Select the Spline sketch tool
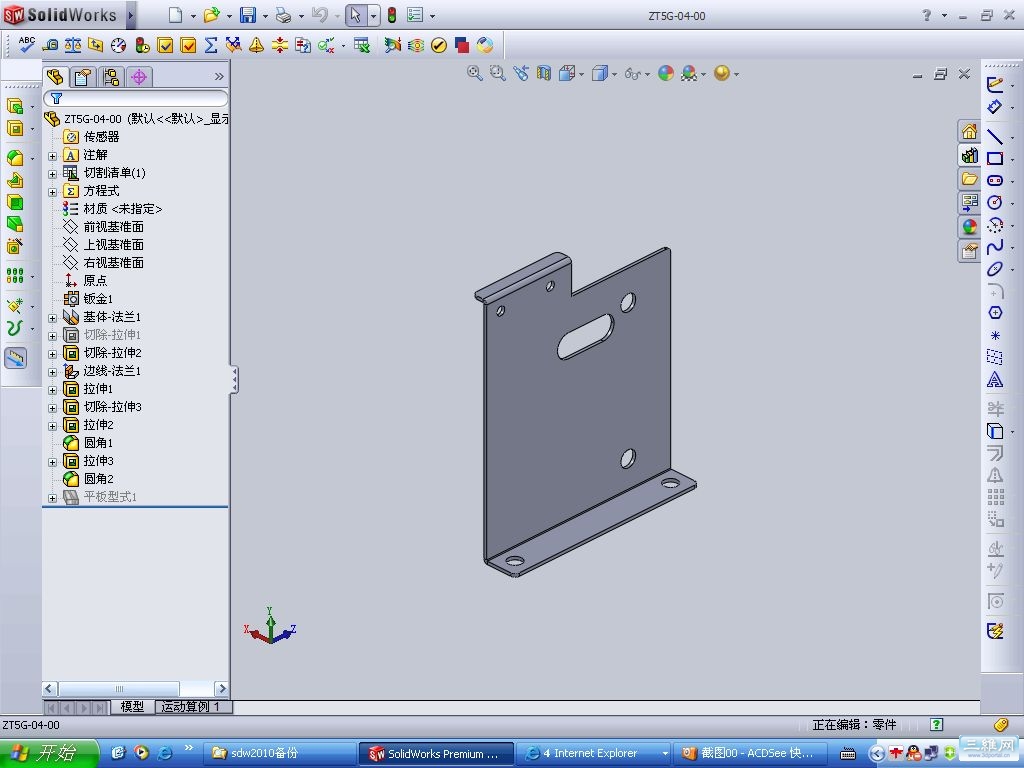This screenshot has height=768, width=1024. point(995,247)
